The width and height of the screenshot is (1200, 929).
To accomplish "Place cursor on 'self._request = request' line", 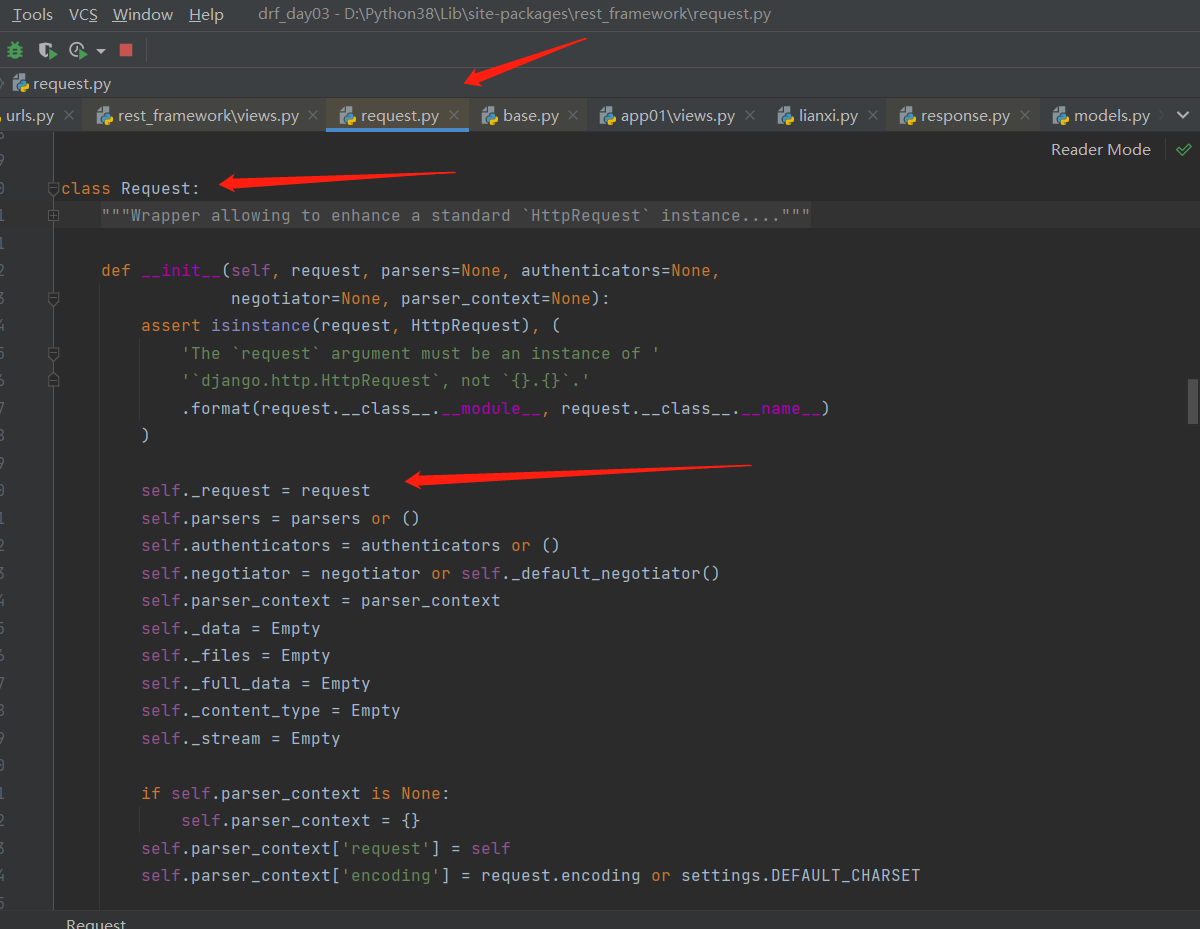I will (256, 491).
